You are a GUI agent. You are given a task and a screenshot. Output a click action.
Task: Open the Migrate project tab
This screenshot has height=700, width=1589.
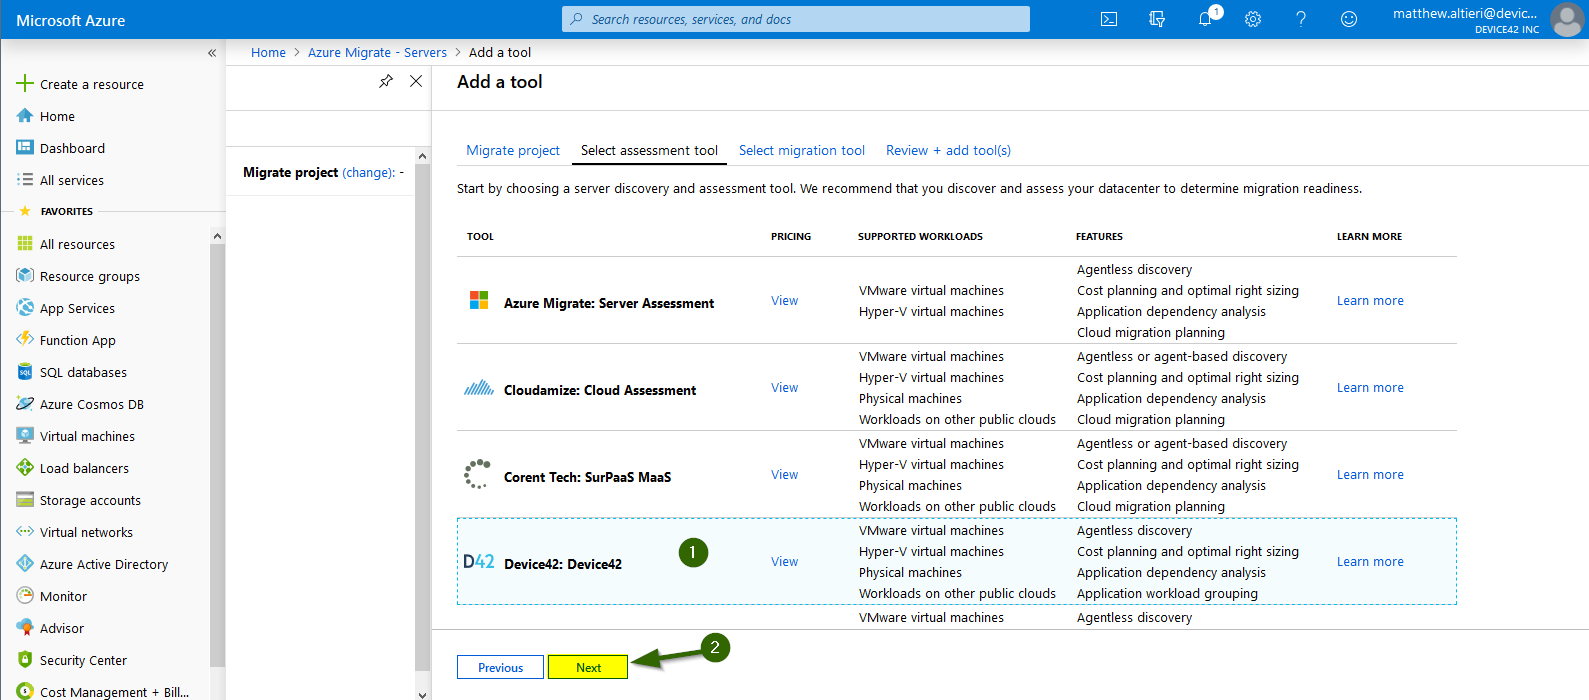coord(513,150)
